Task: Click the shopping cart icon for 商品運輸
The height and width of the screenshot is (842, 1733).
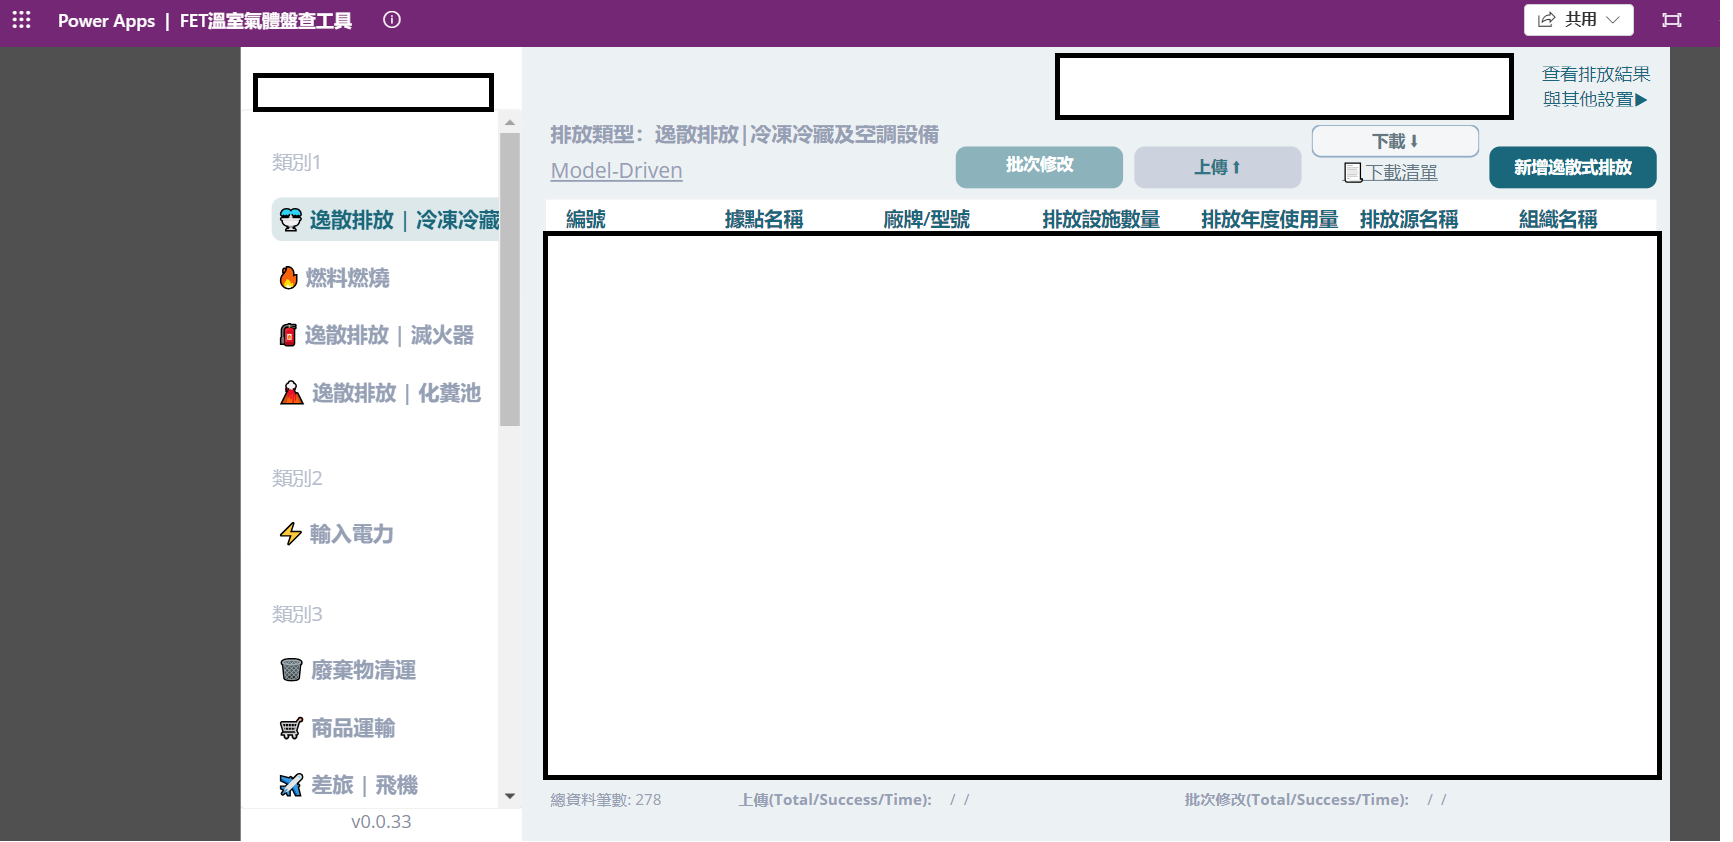Action: [x=291, y=728]
